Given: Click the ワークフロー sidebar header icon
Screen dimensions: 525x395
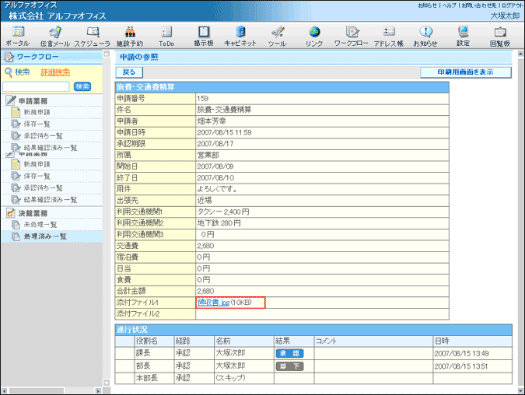Looking at the screenshot, I should click(9, 57).
